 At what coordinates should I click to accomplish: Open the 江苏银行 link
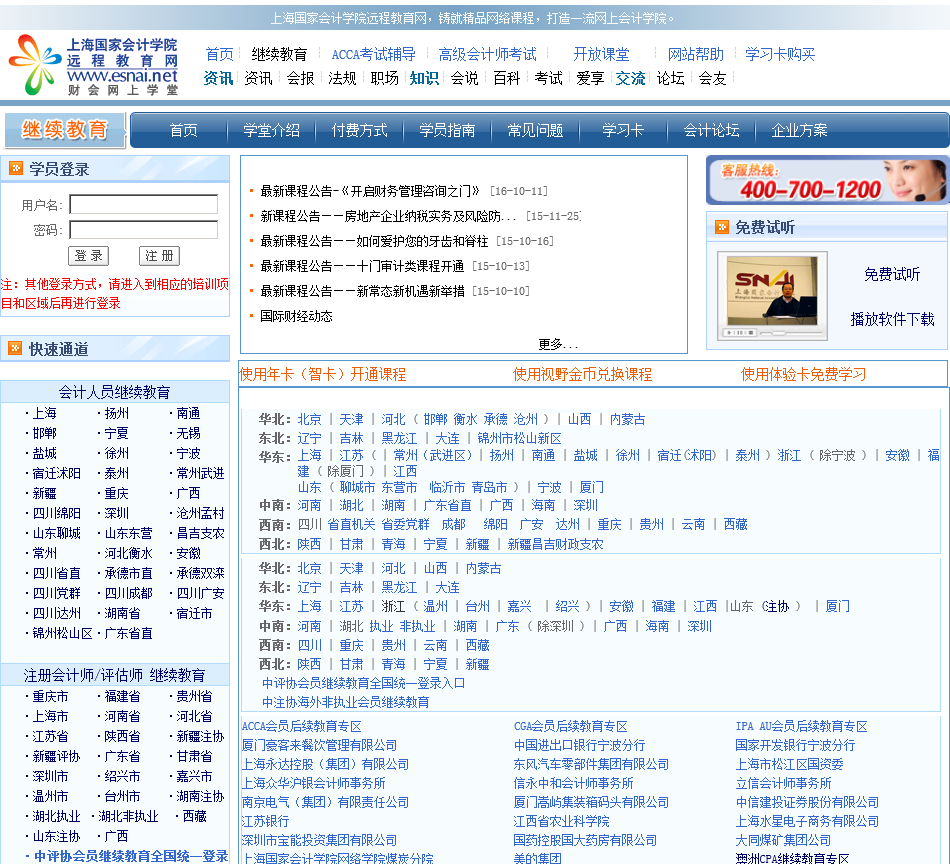point(265,822)
